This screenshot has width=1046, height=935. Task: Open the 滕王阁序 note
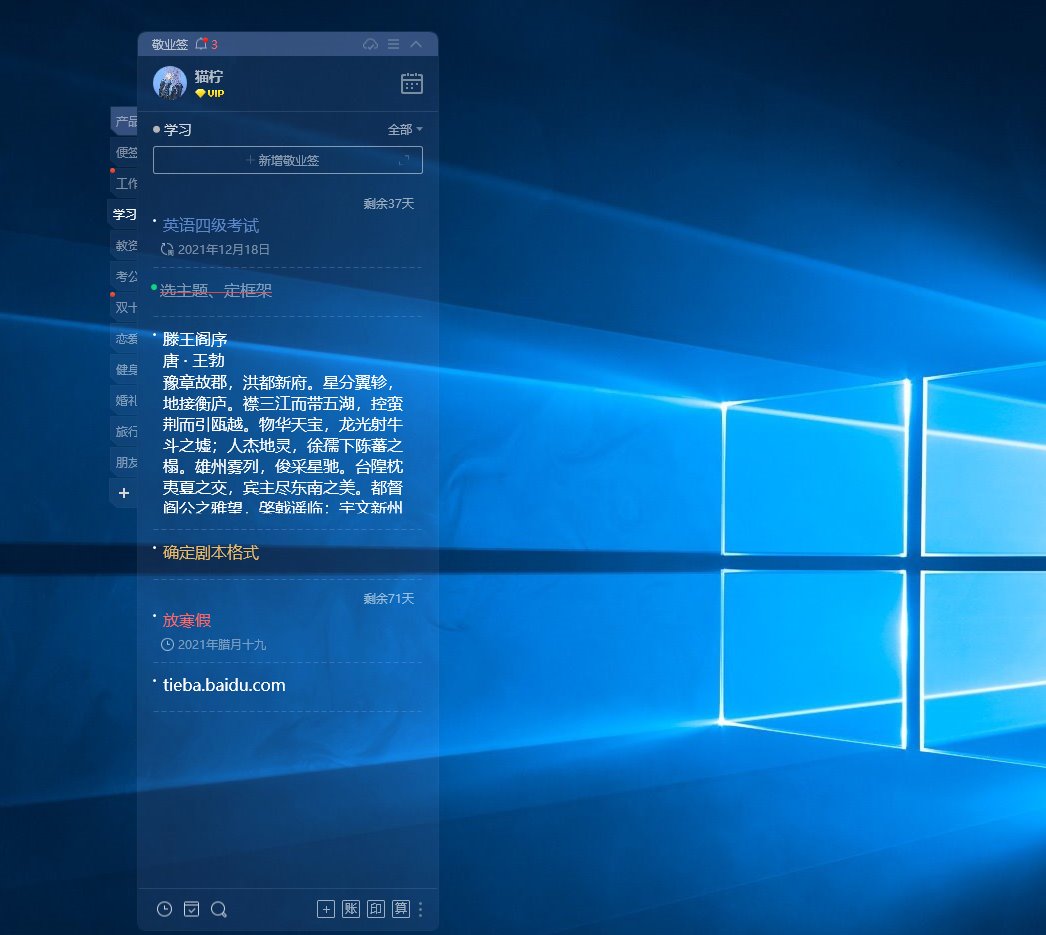coord(283,423)
